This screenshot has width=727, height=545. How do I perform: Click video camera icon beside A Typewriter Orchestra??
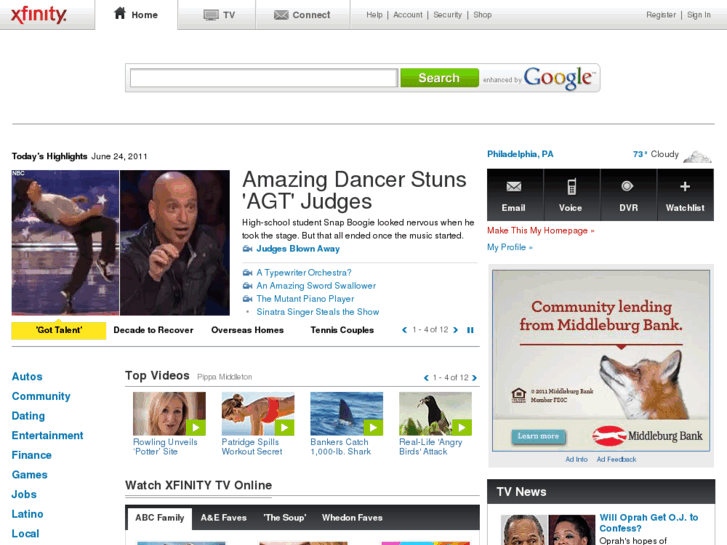(x=248, y=273)
